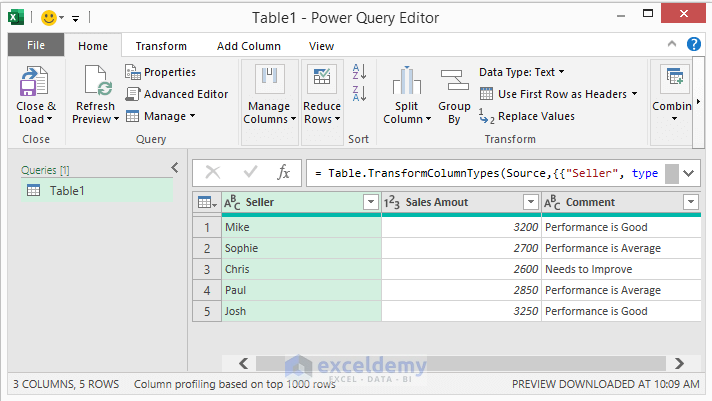Click the Replace Values tool

coord(527,116)
